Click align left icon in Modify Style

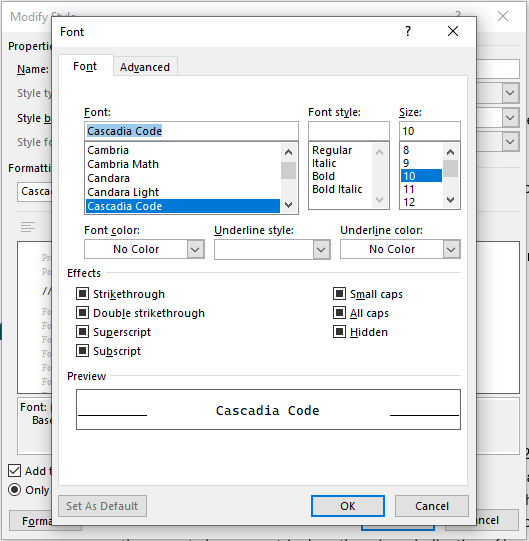click(28, 227)
